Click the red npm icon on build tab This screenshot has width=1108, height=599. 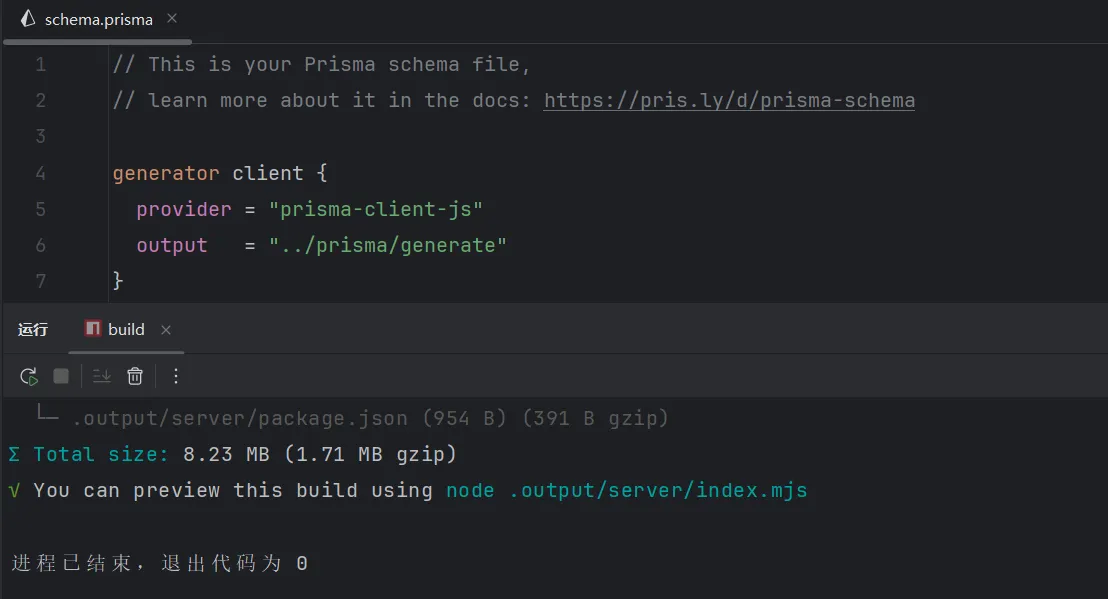click(93, 329)
